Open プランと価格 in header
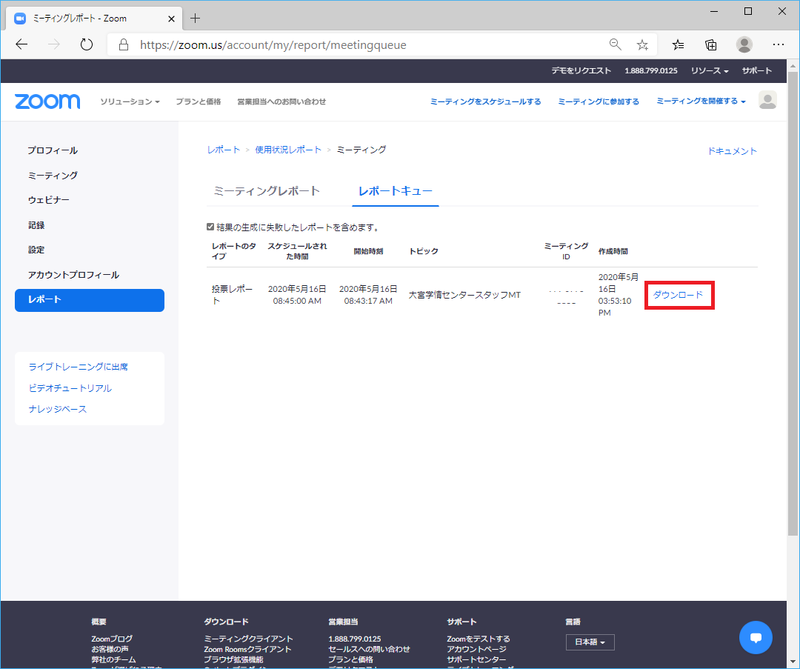The height and width of the screenshot is (669, 800). 198,102
